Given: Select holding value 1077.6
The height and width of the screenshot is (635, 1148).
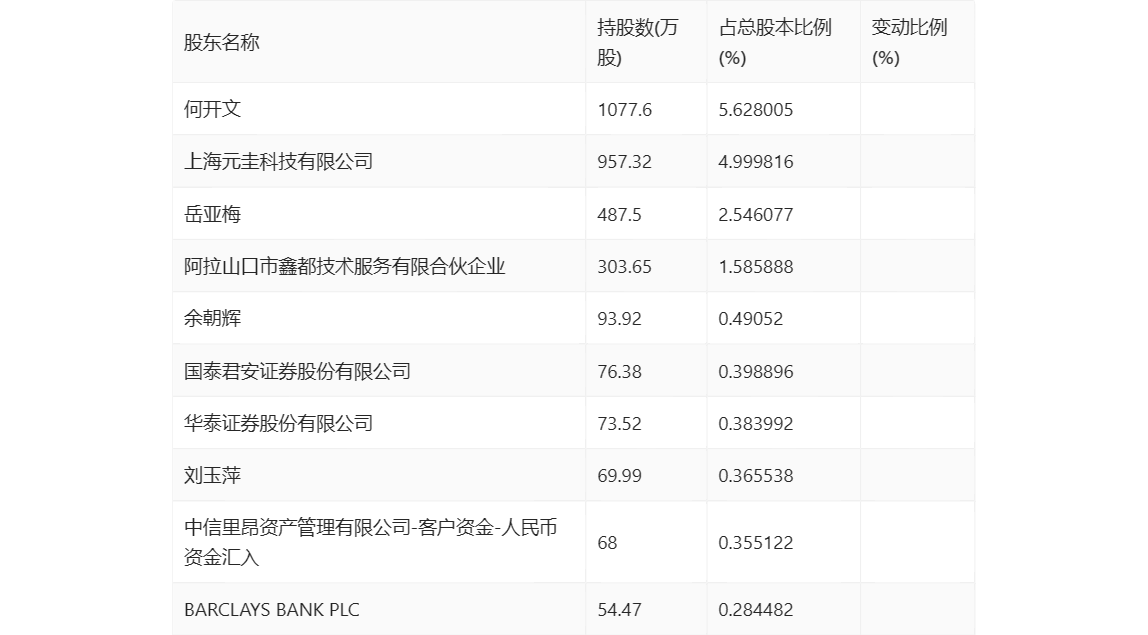Looking at the screenshot, I should [625, 110].
